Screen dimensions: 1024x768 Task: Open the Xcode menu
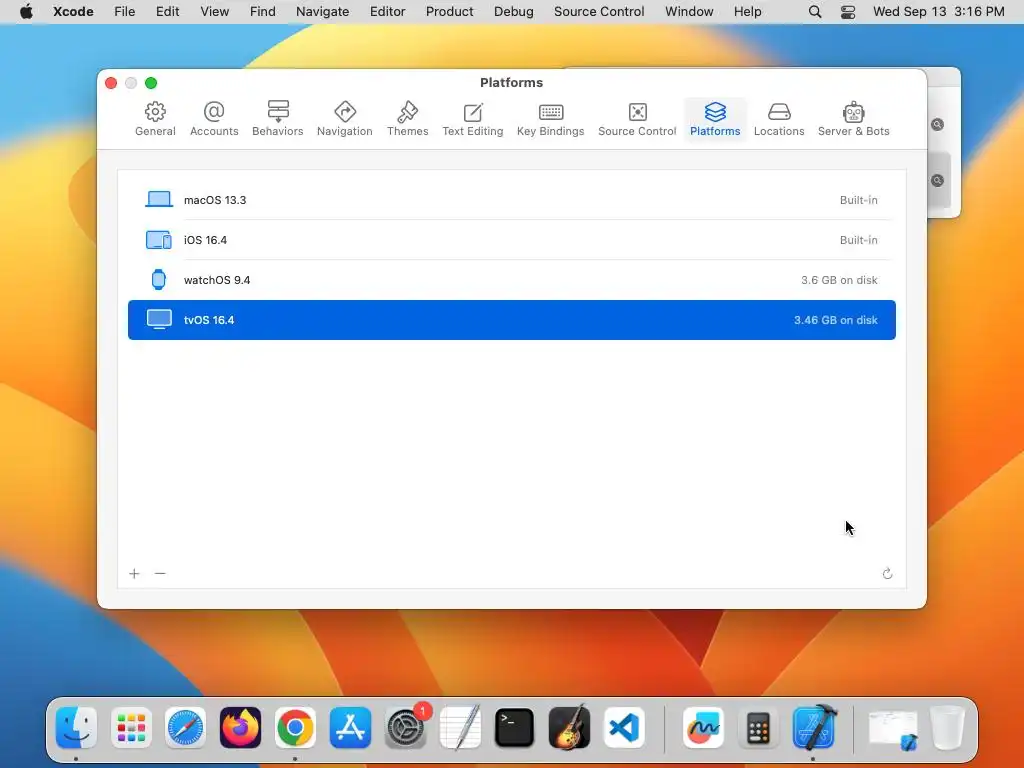click(73, 12)
